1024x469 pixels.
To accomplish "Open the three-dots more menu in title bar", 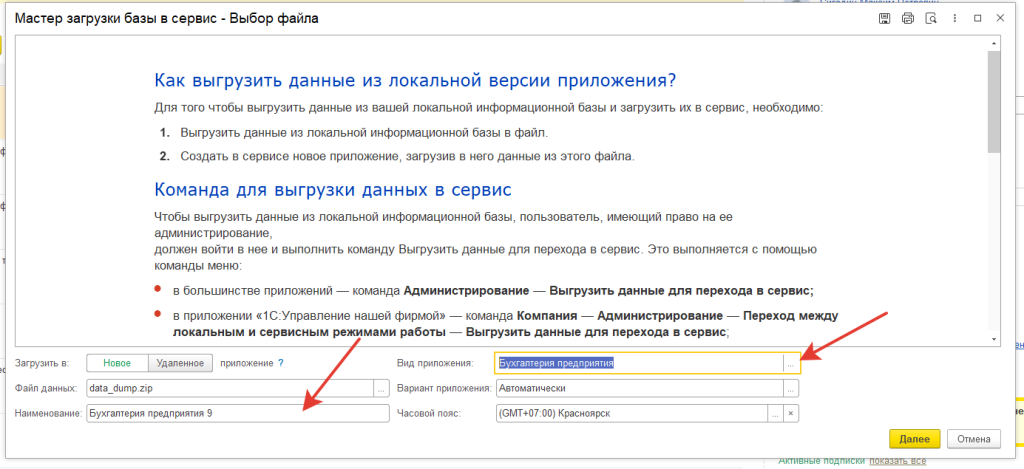I will [x=954, y=18].
